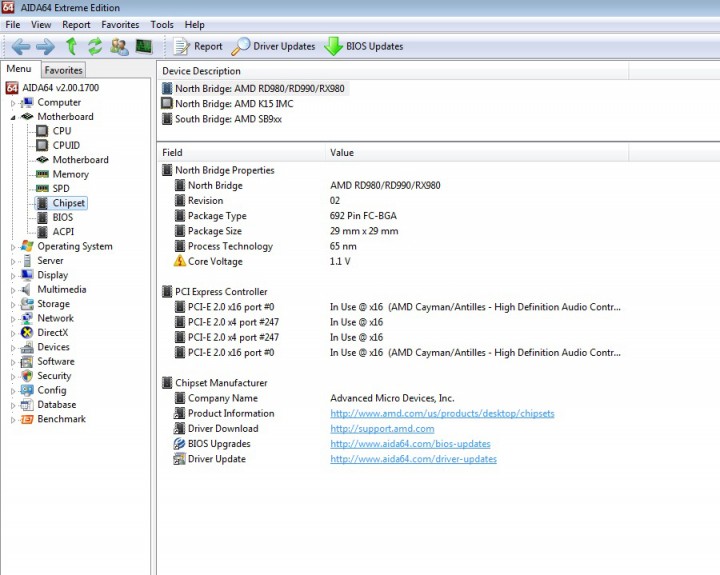Click the Software icon in tree
This screenshot has width=720, height=575.
pos(27,361)
